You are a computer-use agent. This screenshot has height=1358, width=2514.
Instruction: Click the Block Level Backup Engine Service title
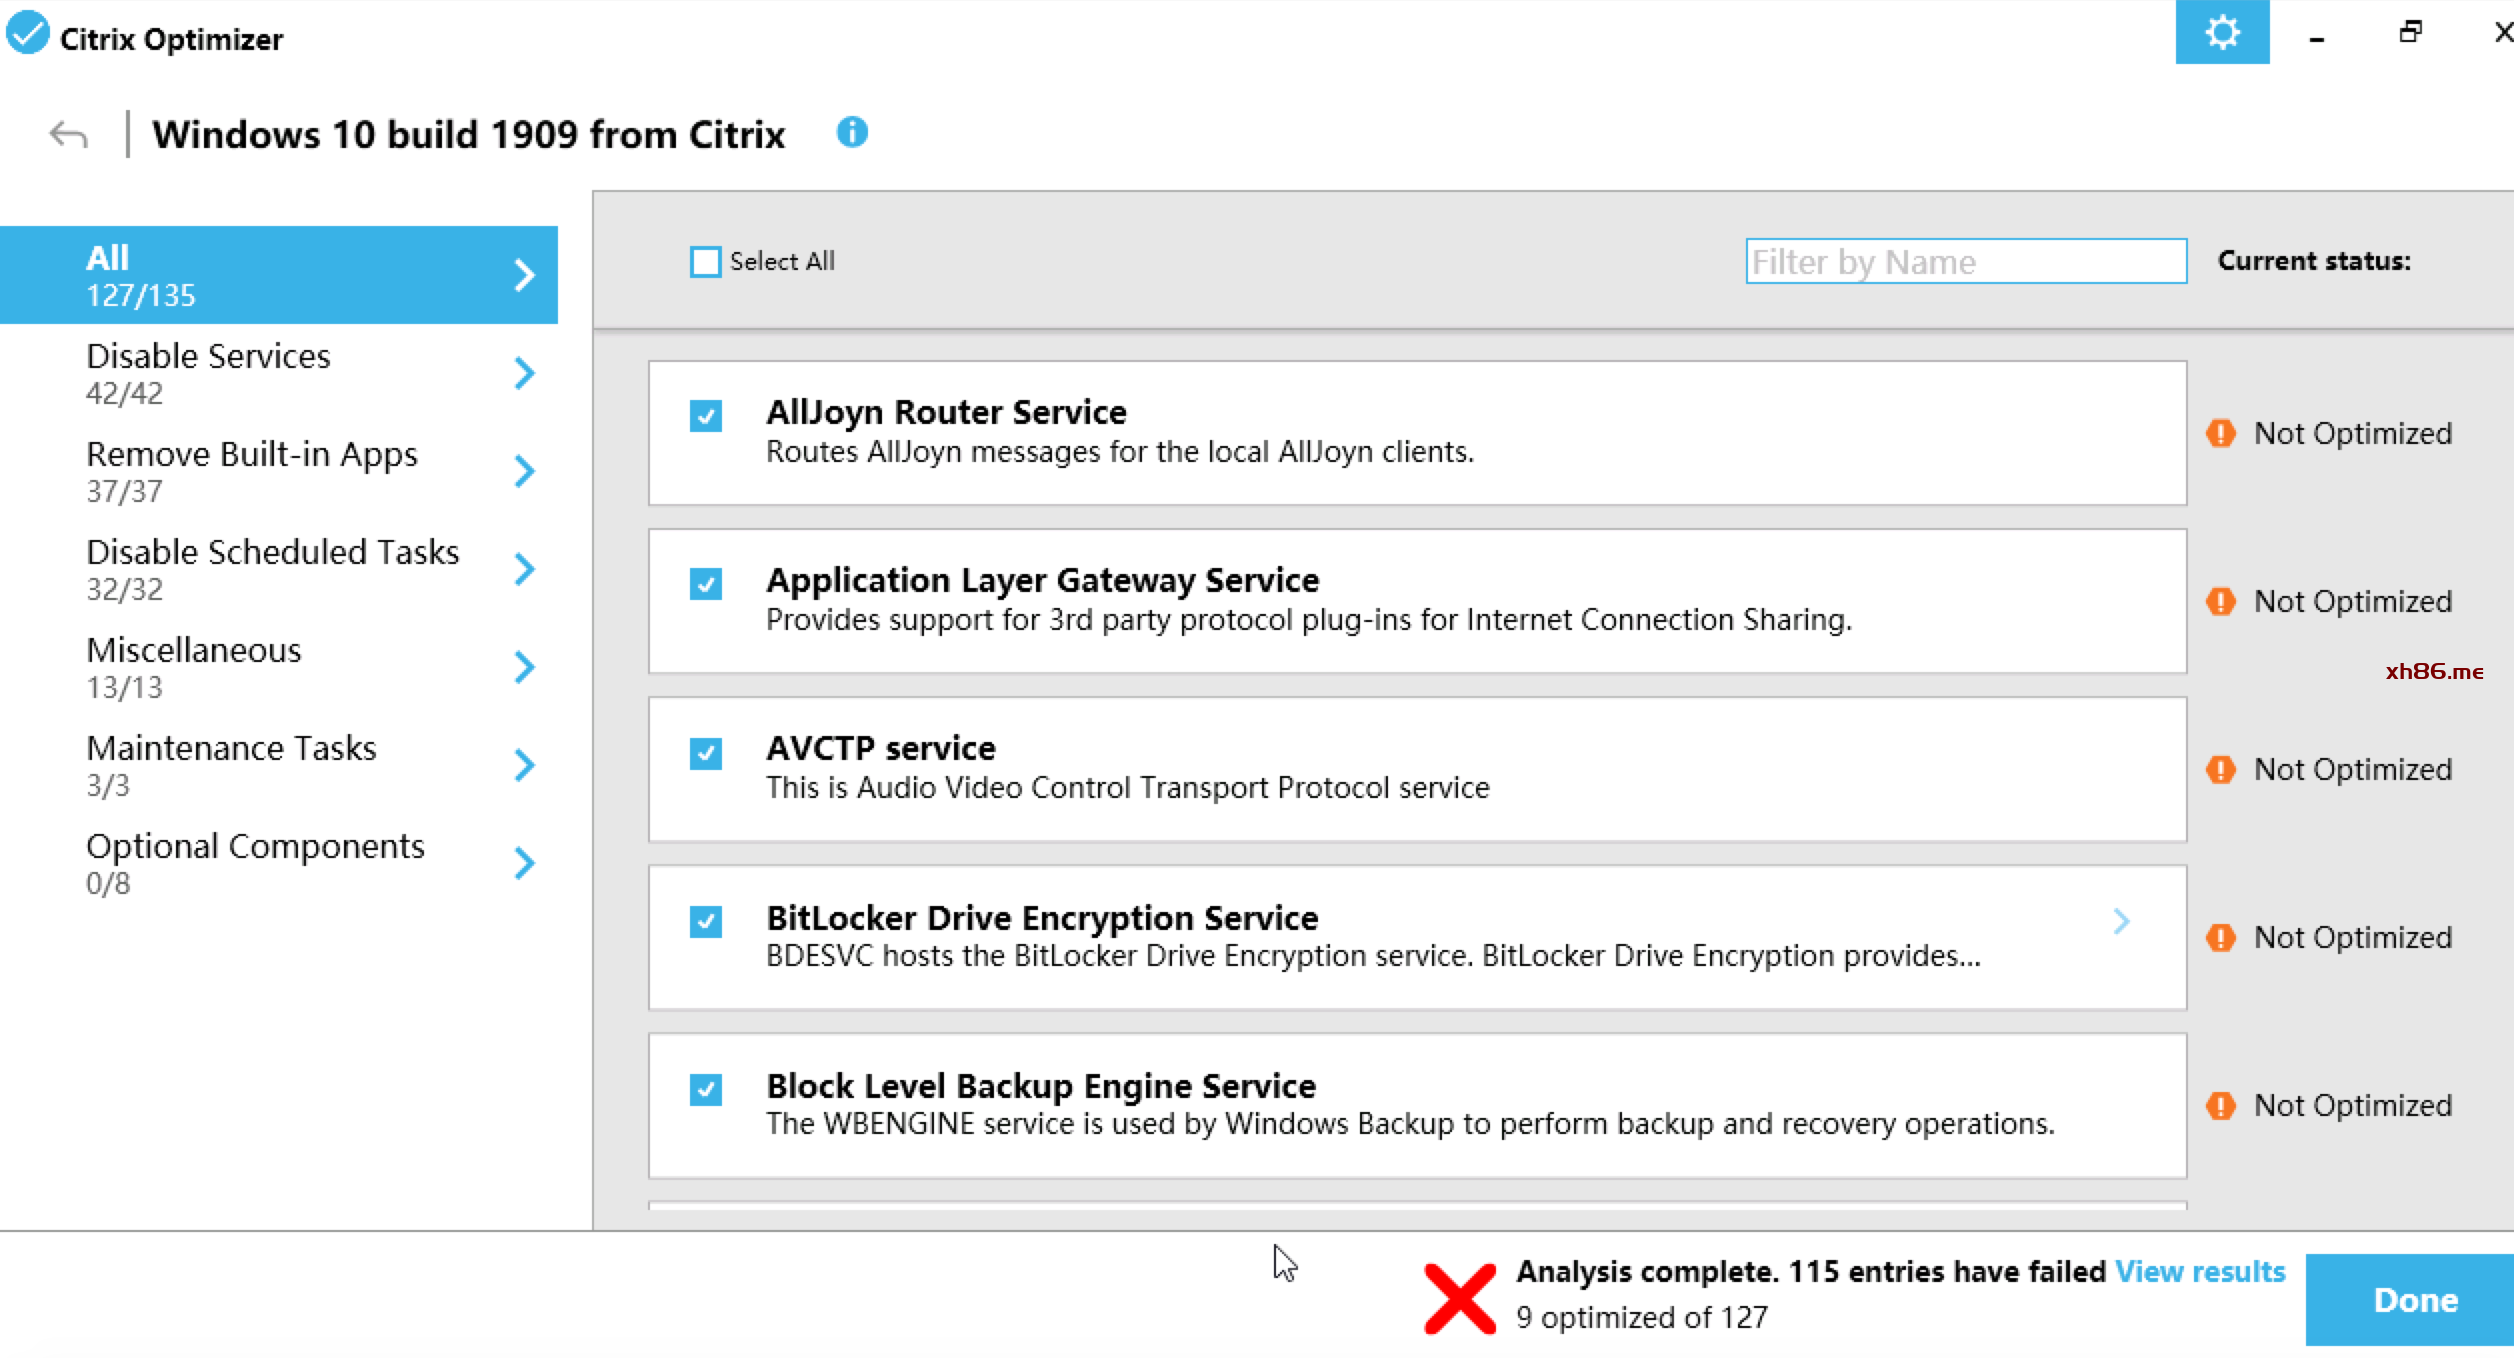point(1041,1086)
